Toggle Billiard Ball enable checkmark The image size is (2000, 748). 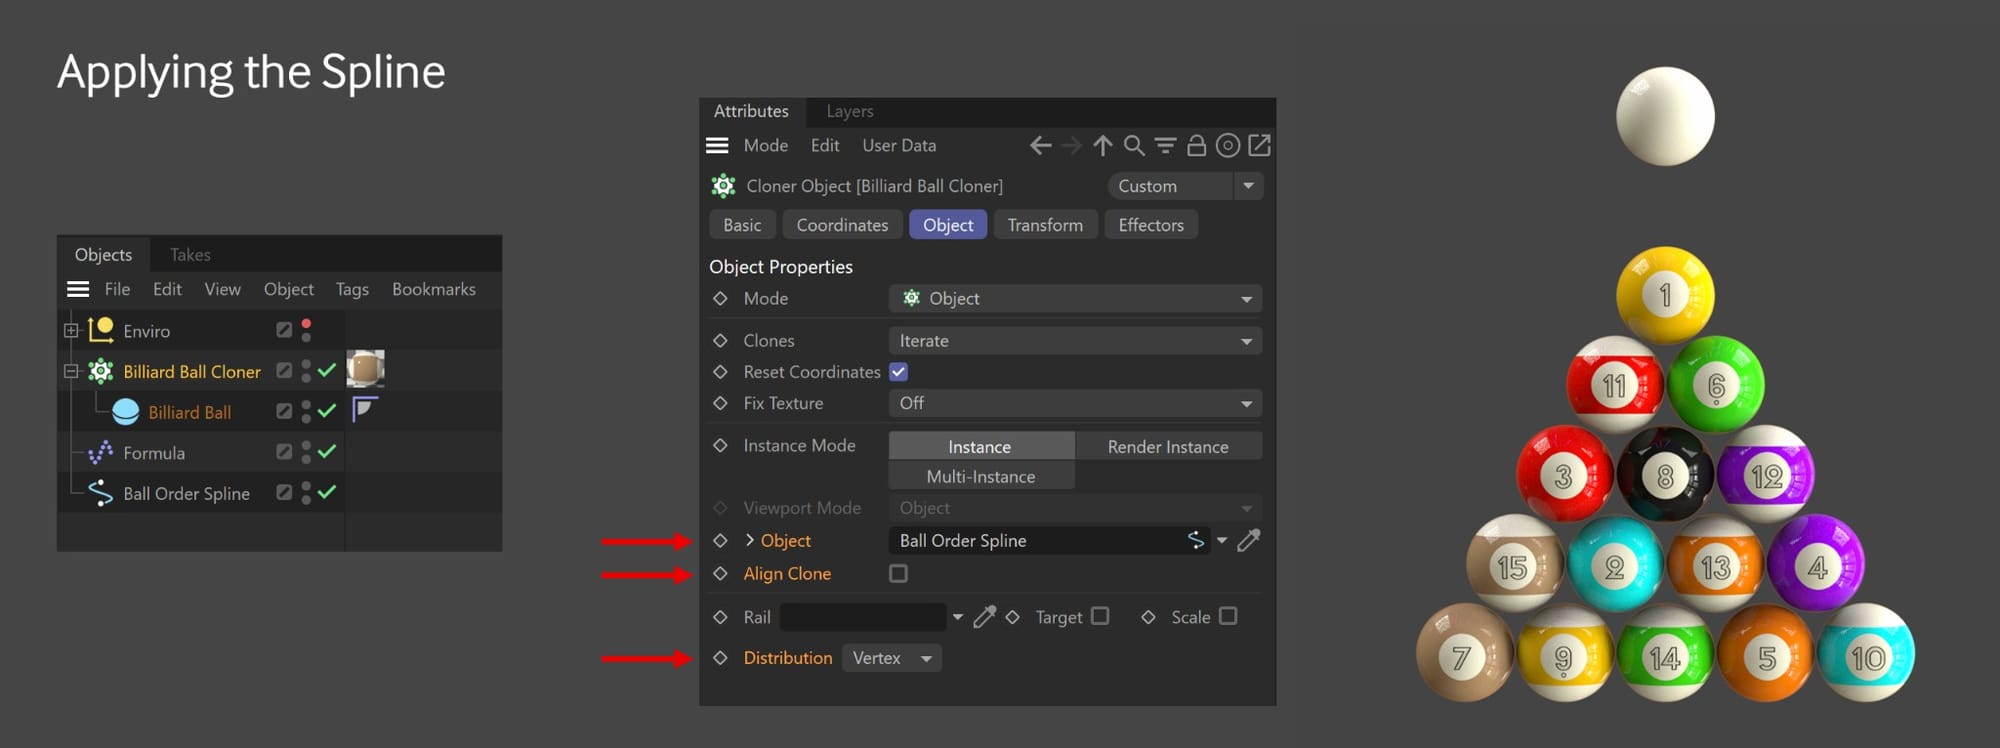(327, 411)
